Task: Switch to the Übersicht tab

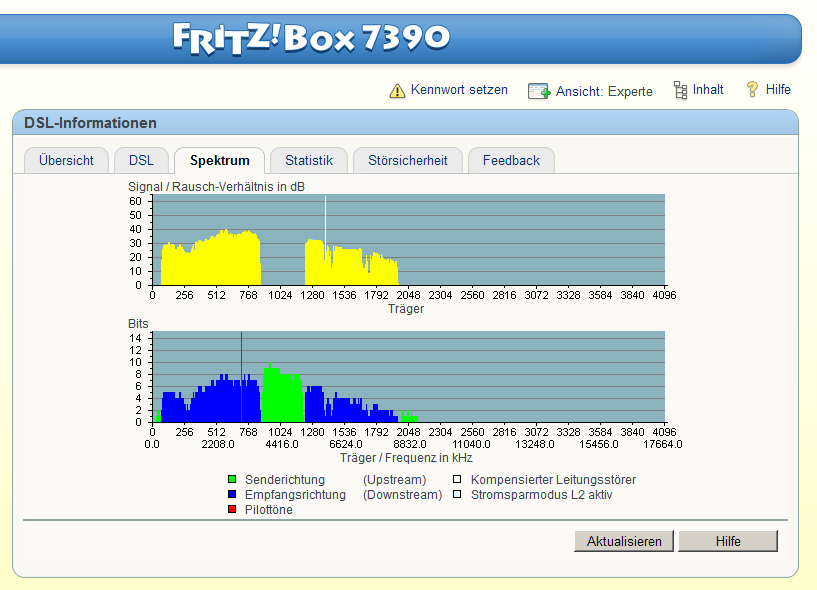Action: coord(66,160)
